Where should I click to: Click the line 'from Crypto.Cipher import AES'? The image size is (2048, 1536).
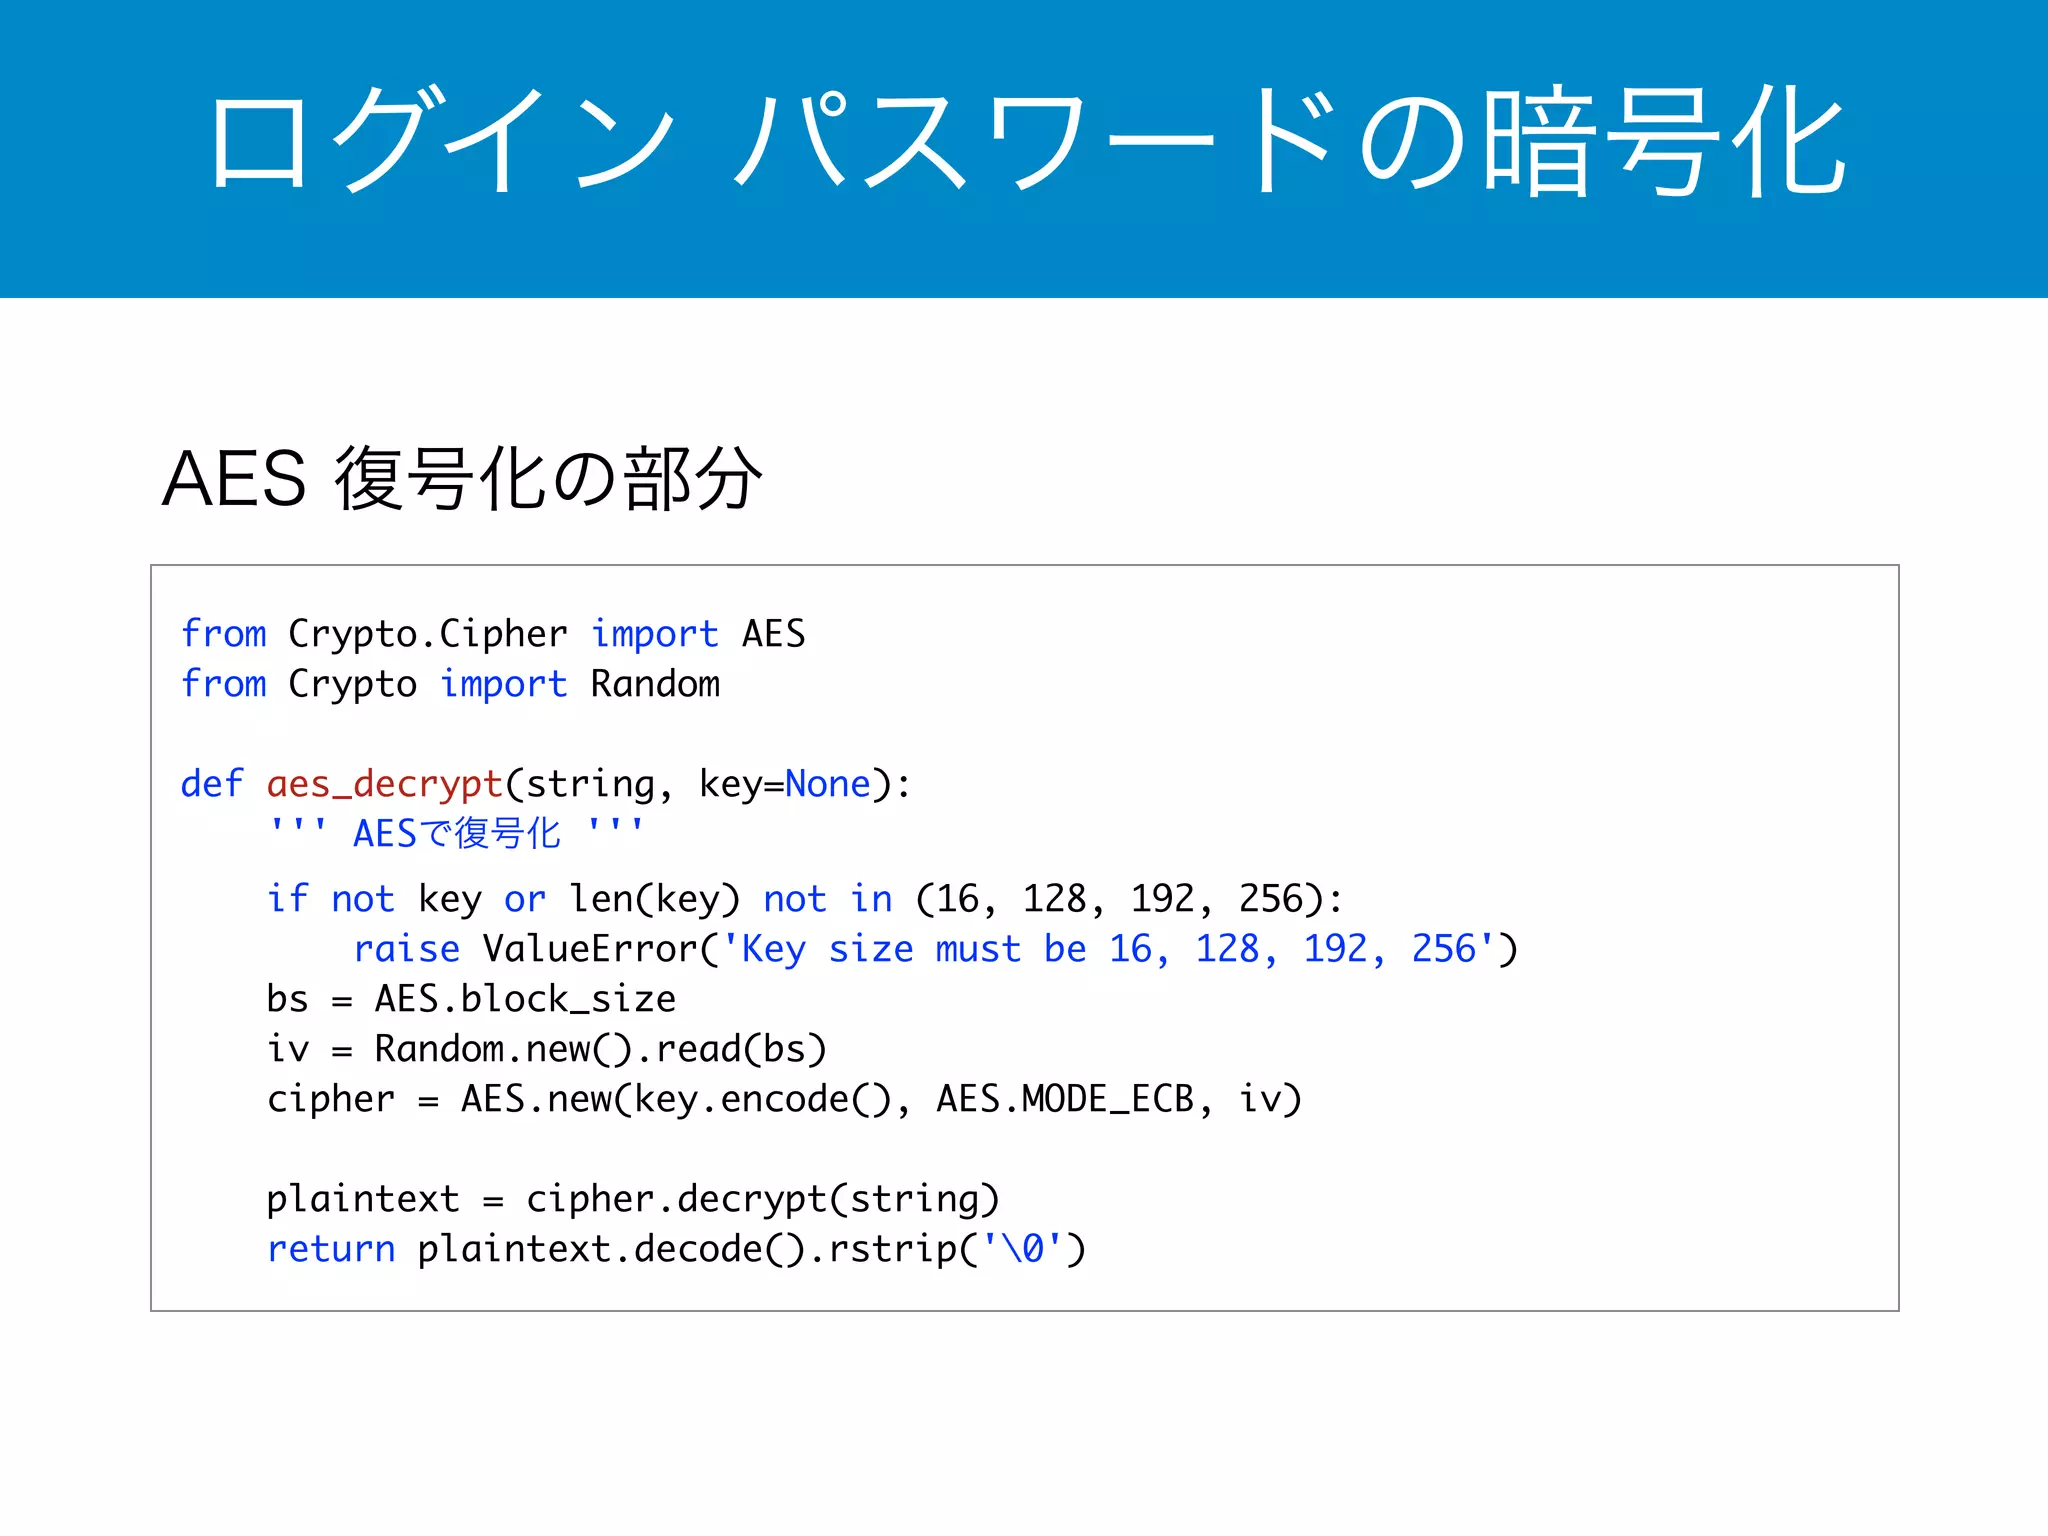(x=493, y=635)
